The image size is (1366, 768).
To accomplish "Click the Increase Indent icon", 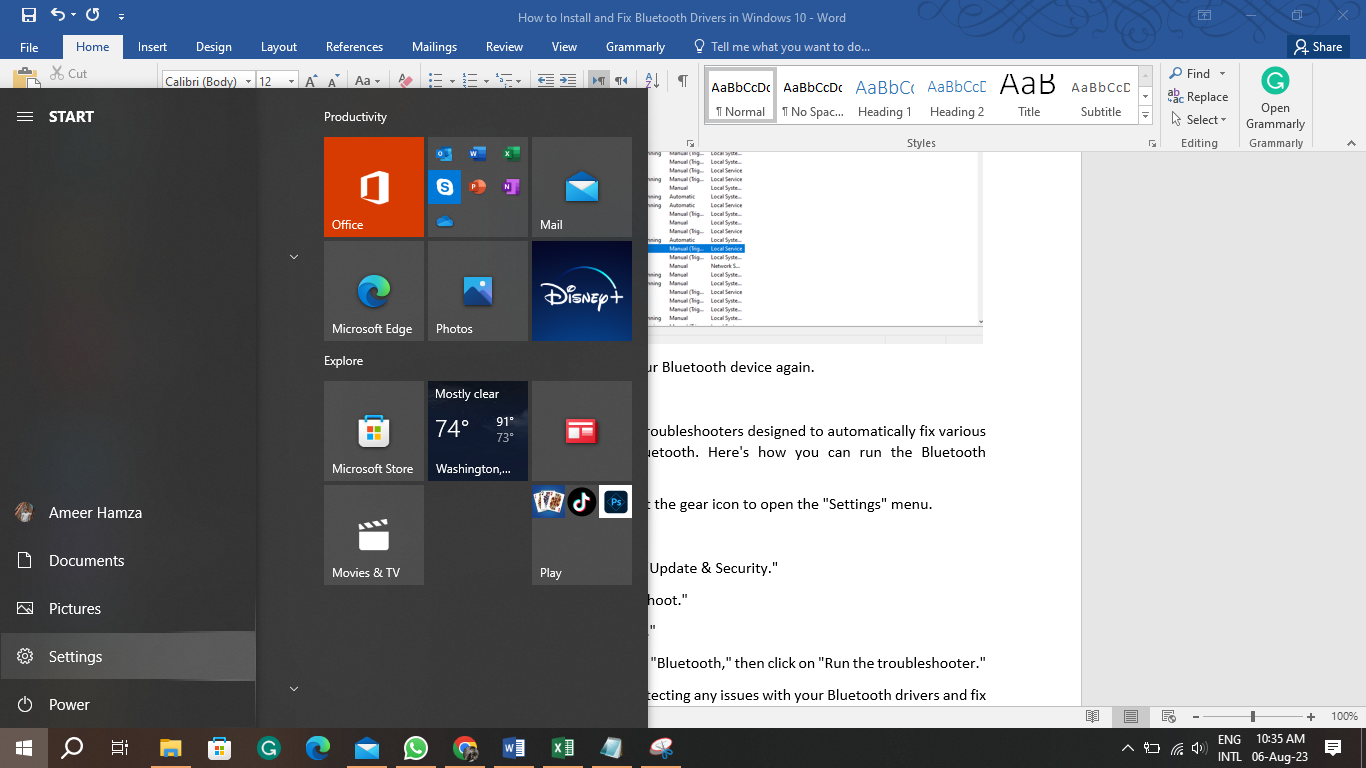I will [567, 81].
